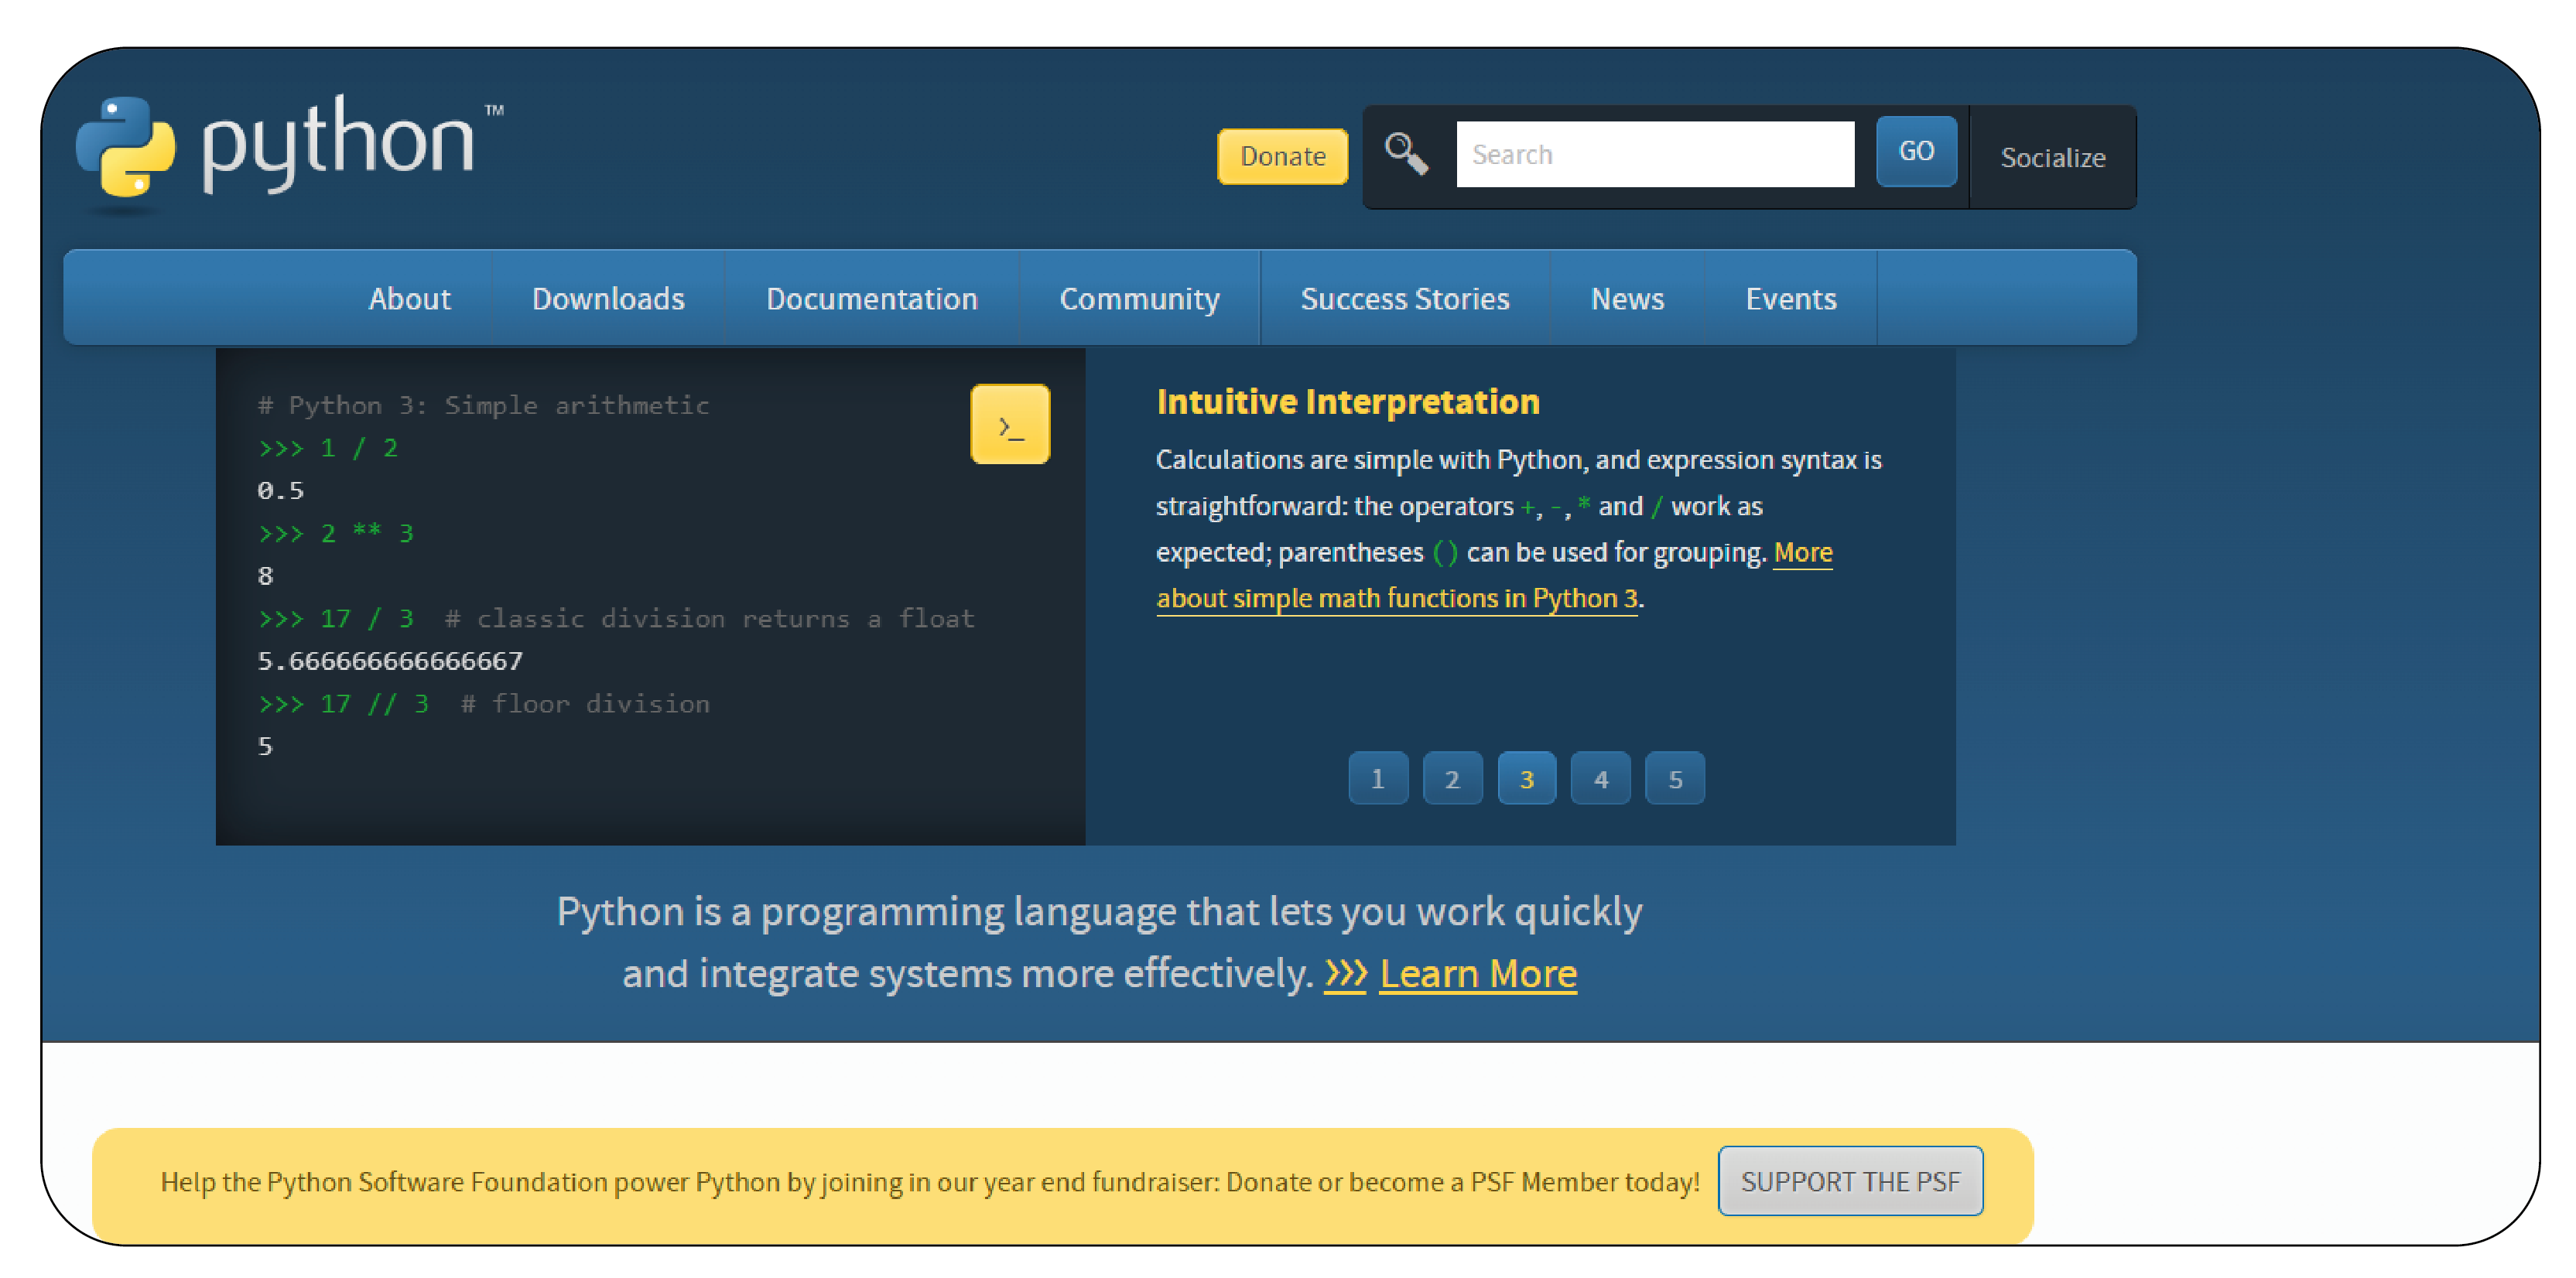Click pagination button number 1

coord(1377,778)
